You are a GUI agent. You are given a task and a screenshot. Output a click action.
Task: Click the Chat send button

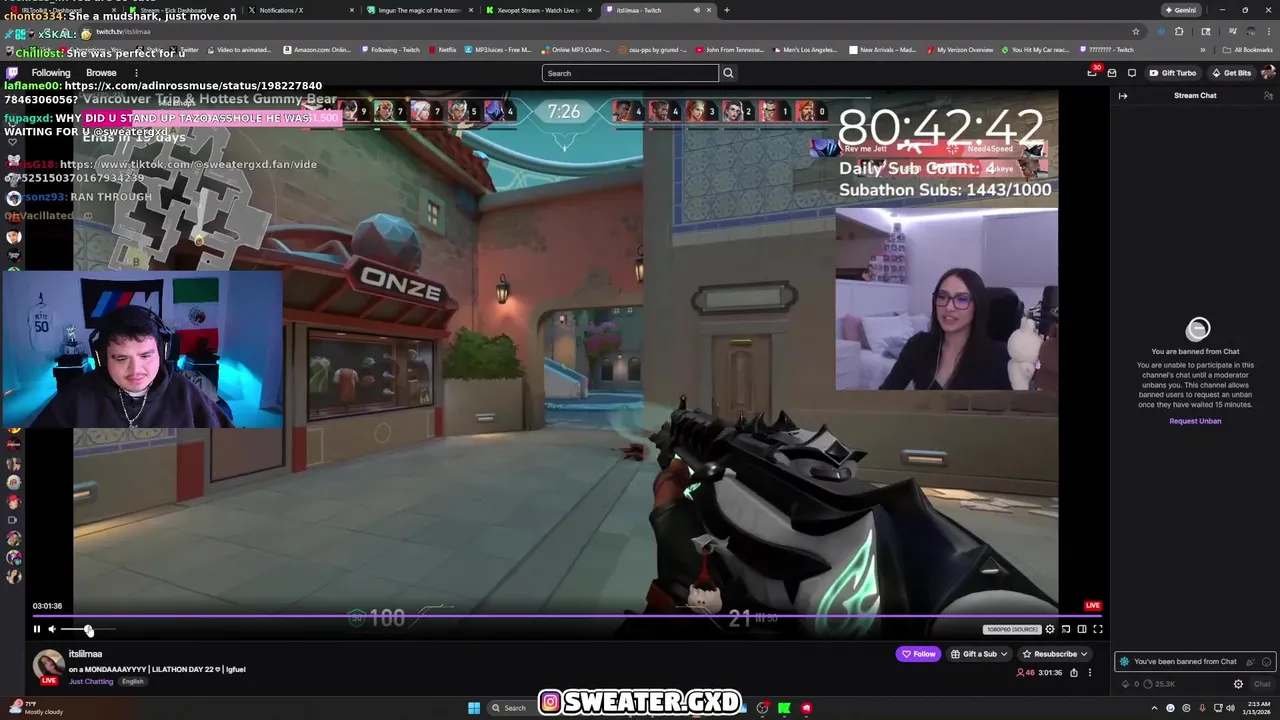(x=1262, y=684)
